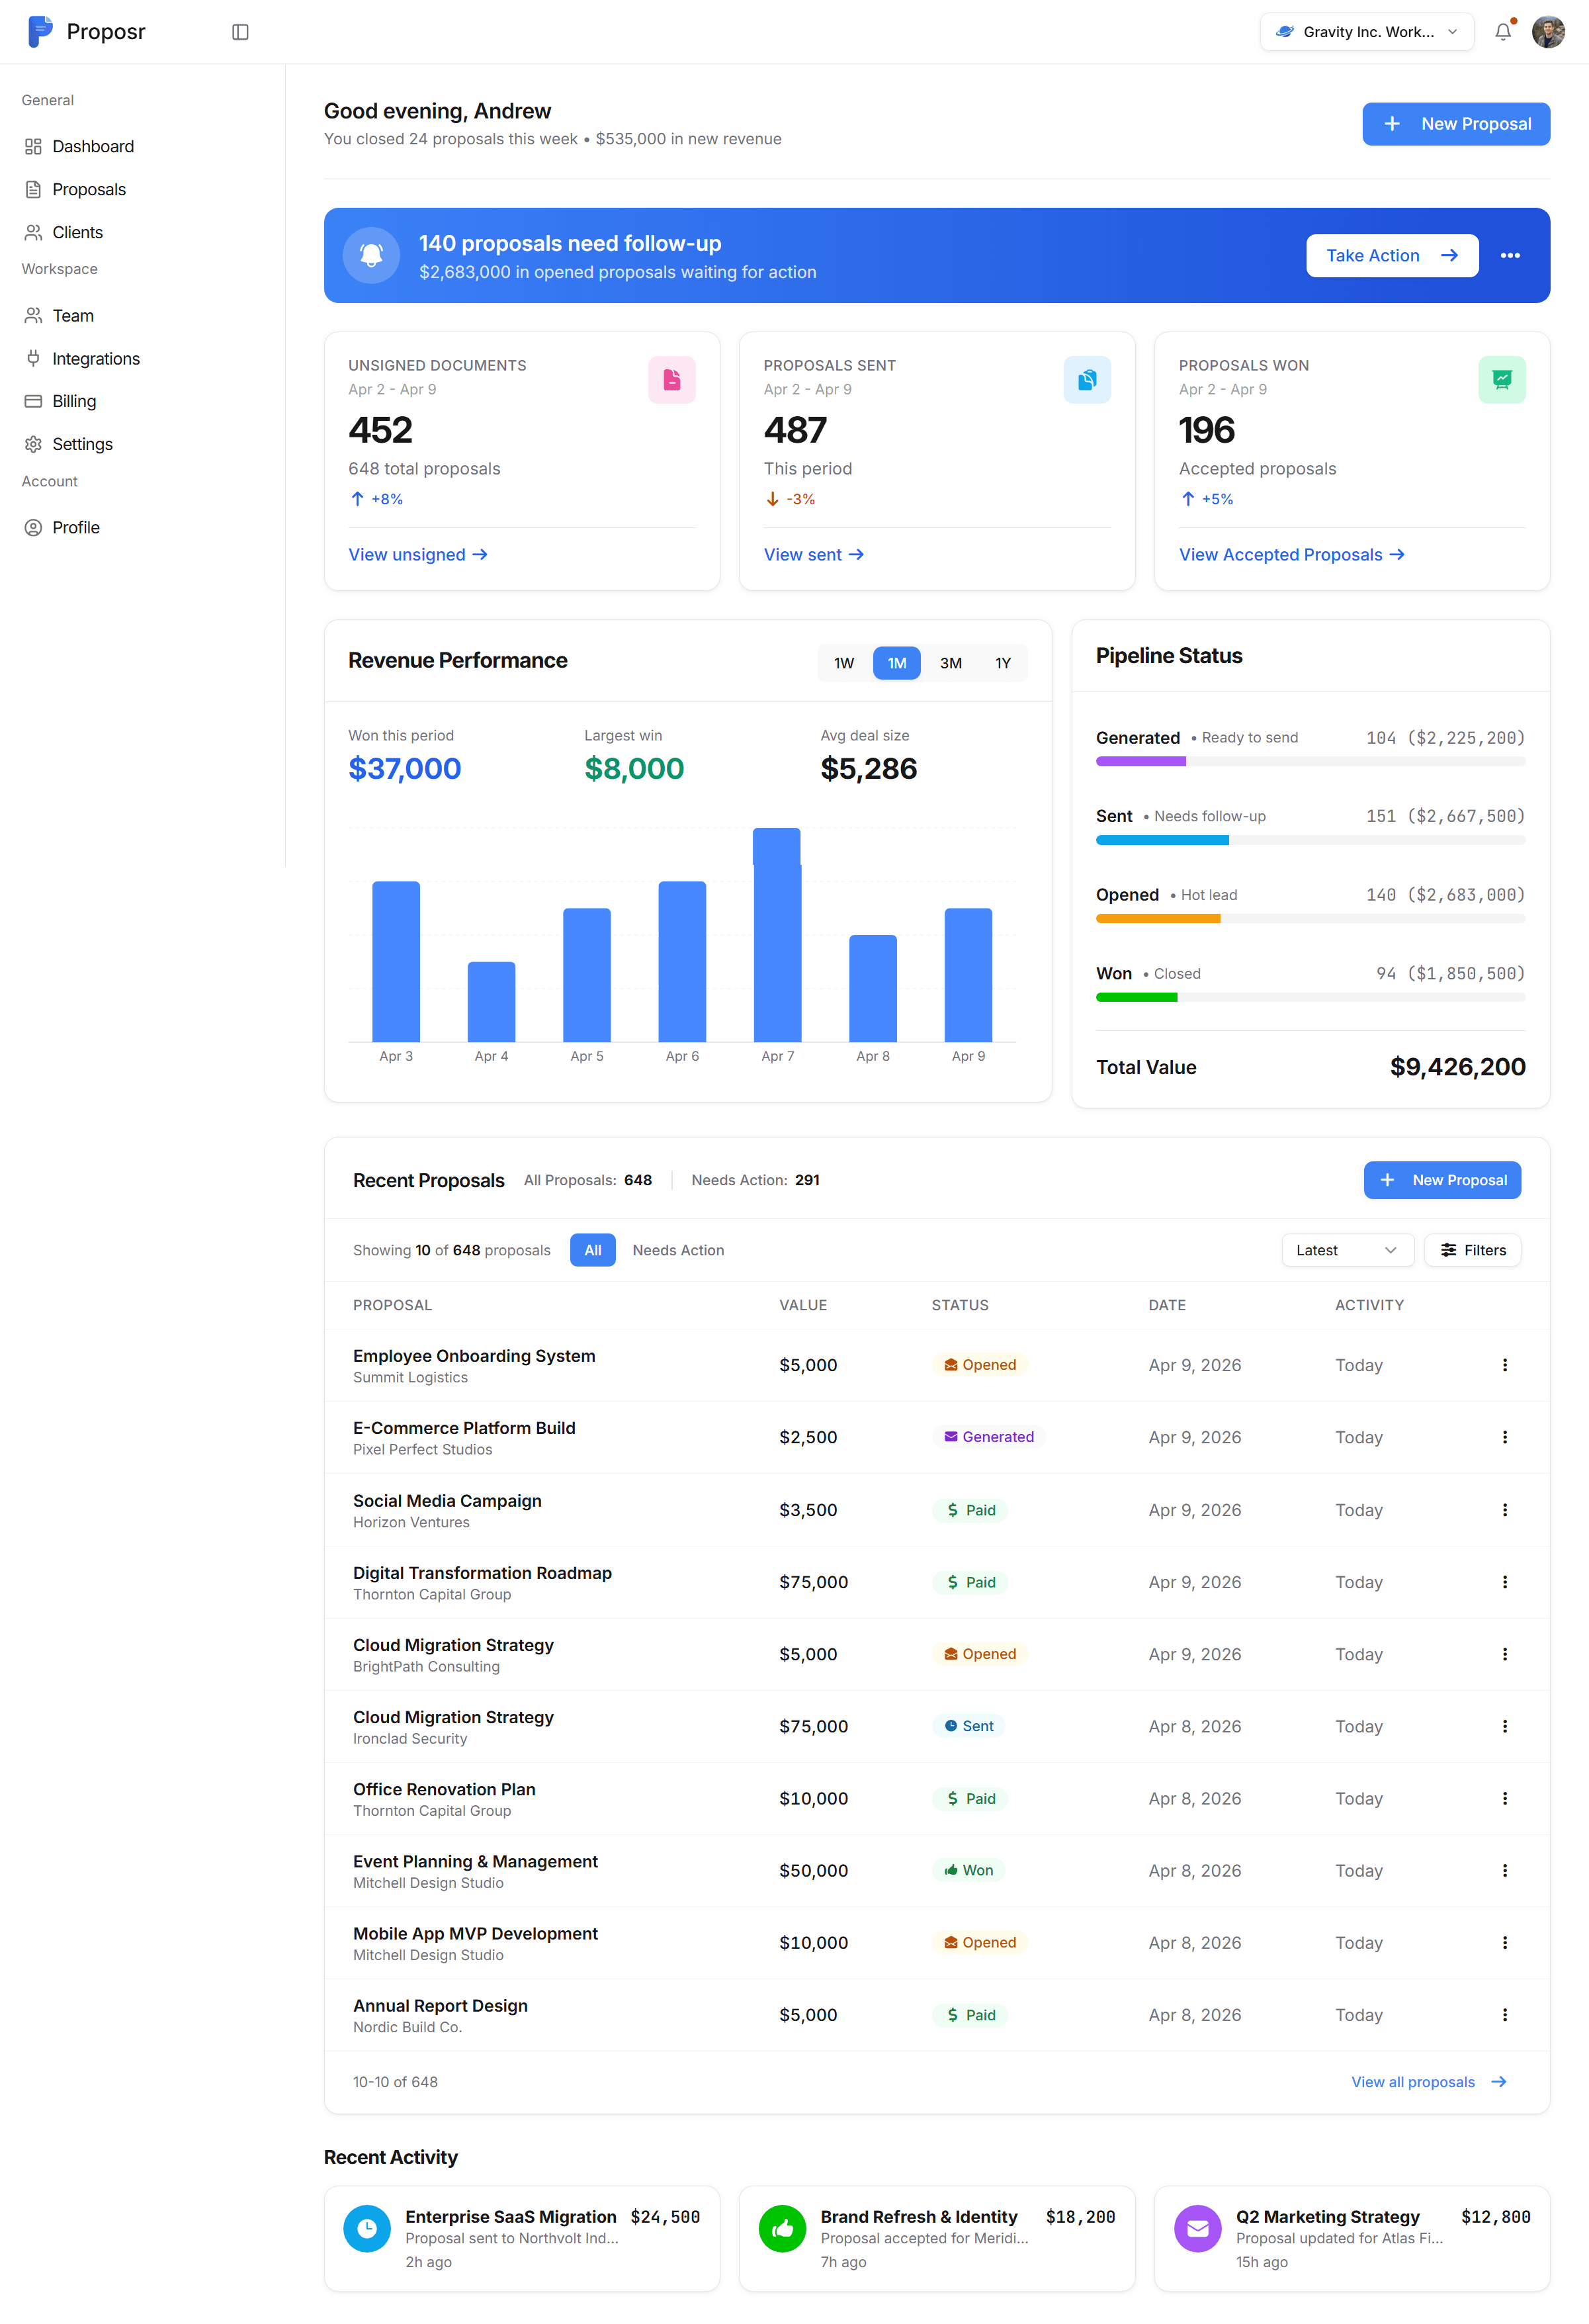Expand the Gravity Inc. workspace dropdown
This screenshot has width=1589, height=2324.
coord(1366,32)
